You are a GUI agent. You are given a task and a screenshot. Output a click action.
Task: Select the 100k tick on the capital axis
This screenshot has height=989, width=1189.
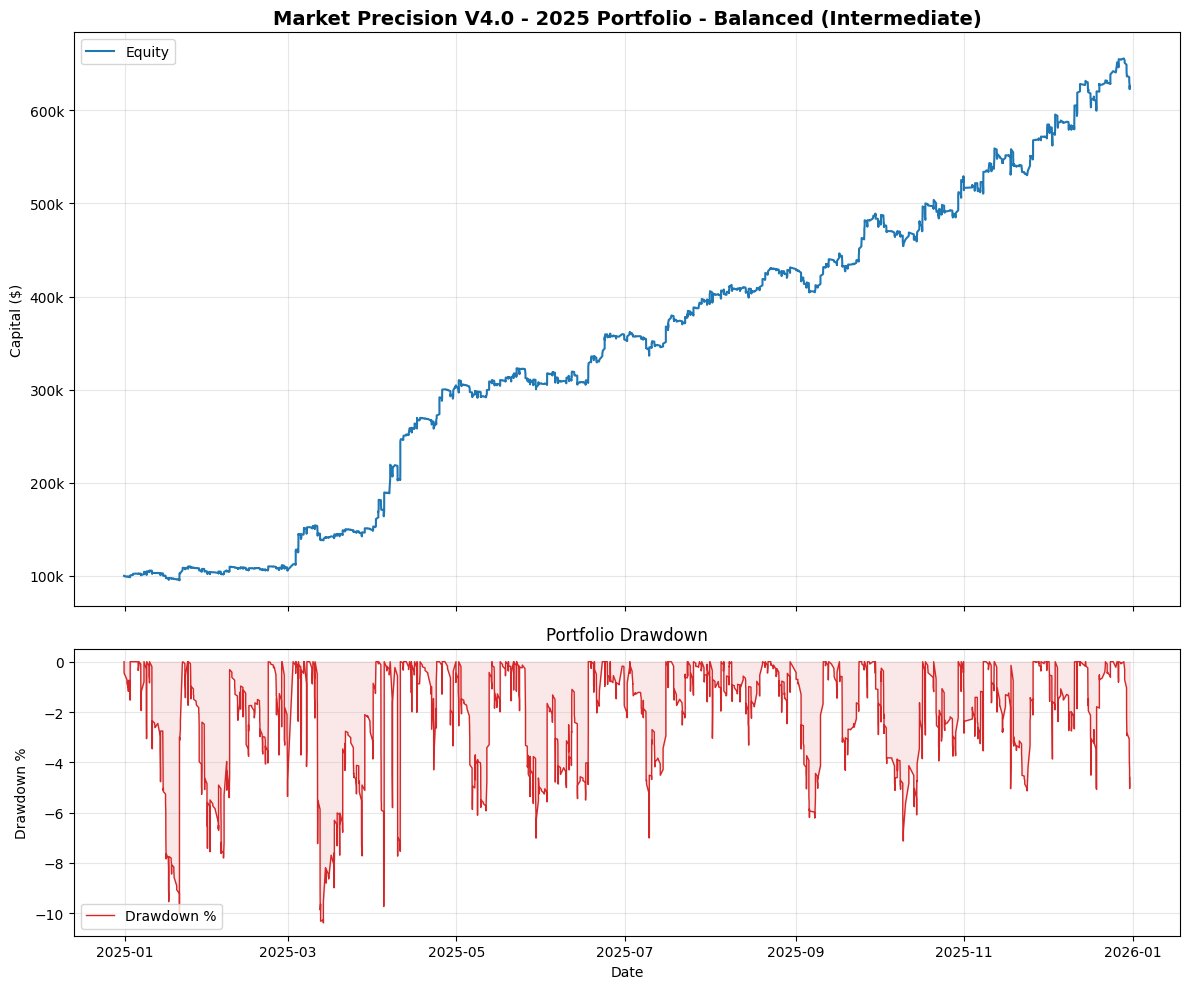coord(46,575)
